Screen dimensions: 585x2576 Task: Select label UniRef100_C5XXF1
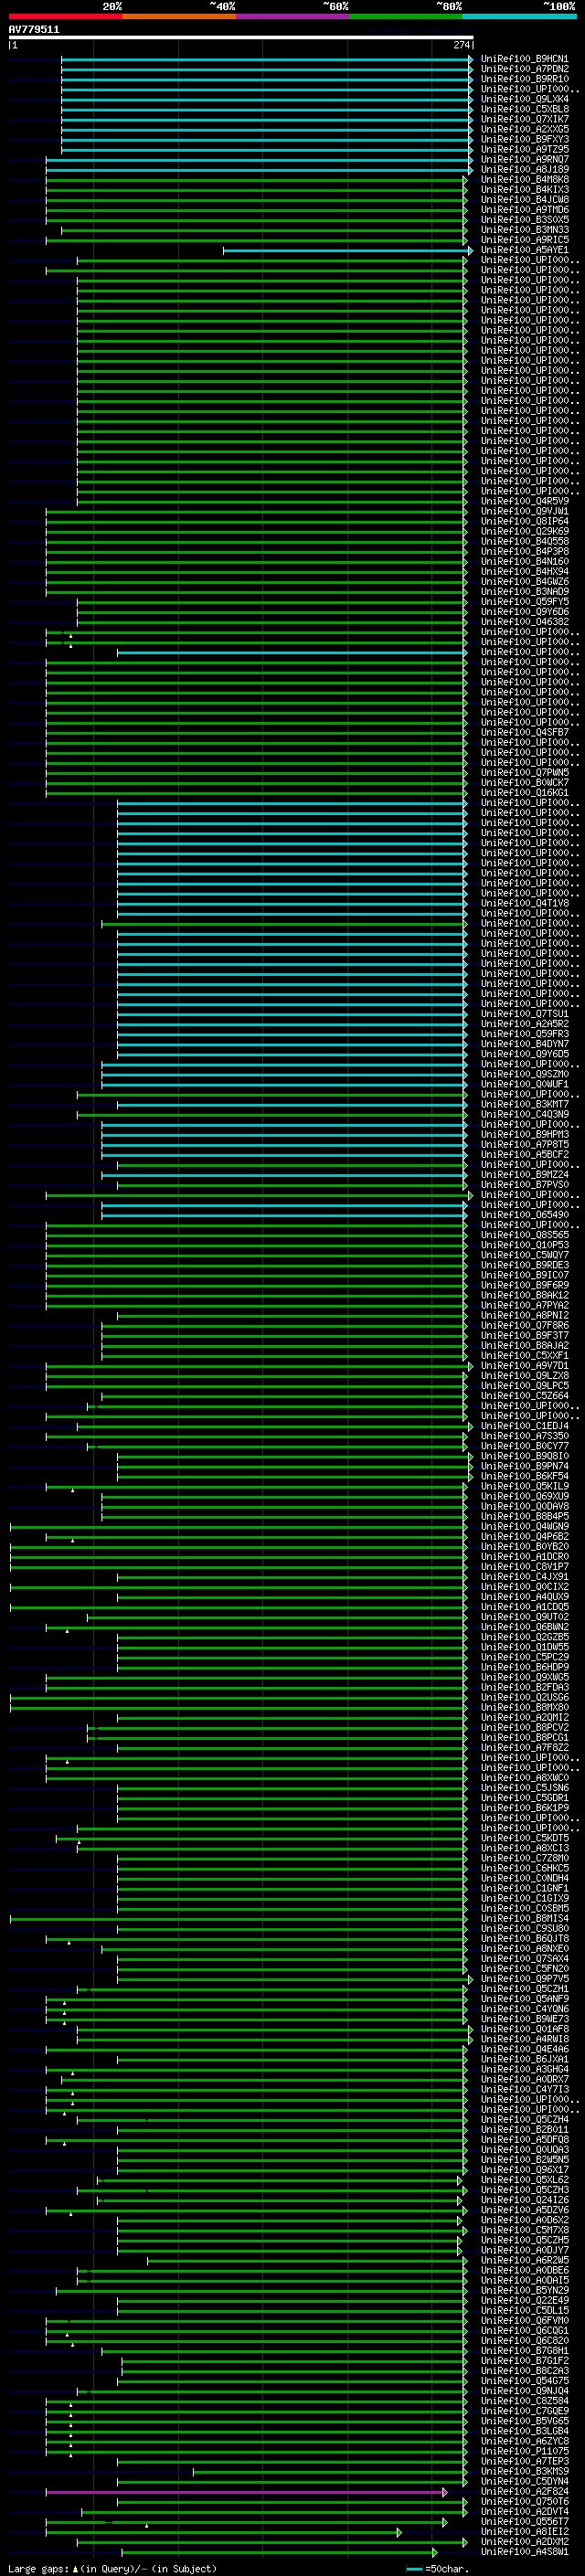click(524, 1356)
